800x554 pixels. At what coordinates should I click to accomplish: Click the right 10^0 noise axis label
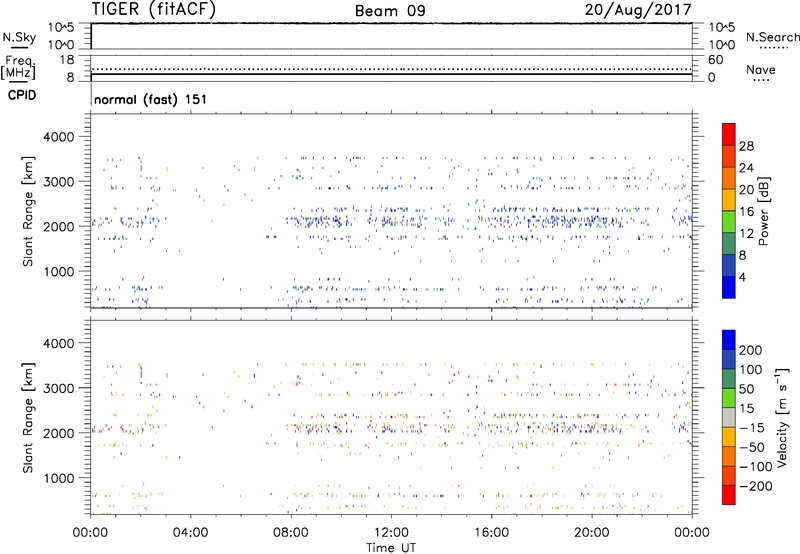721,45
